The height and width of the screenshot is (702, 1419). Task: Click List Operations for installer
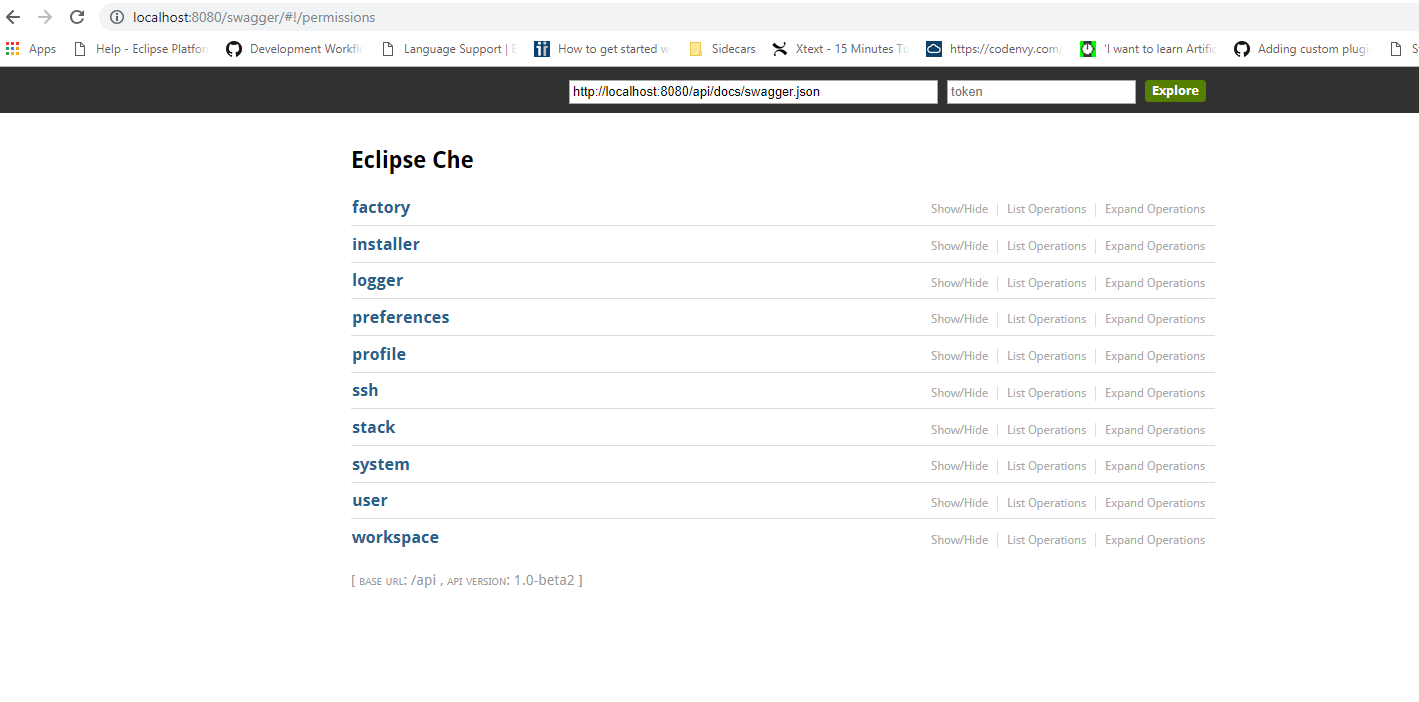tap(1046, 246)
